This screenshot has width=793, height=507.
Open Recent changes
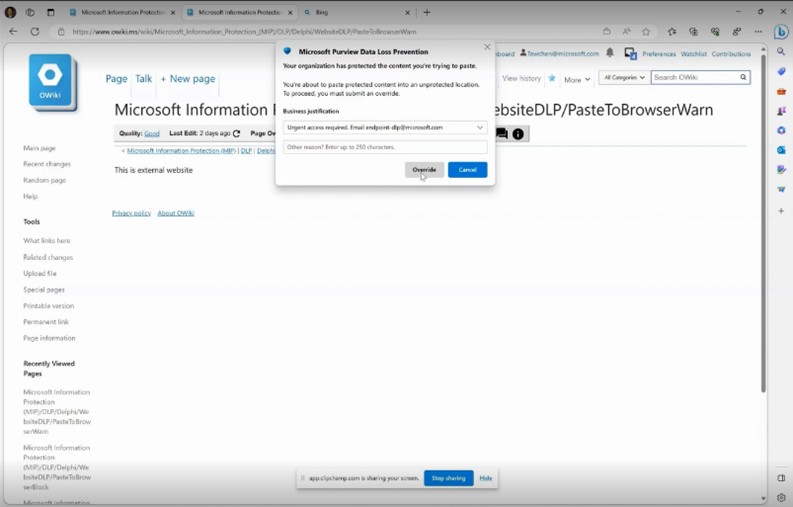pos(47,164)
